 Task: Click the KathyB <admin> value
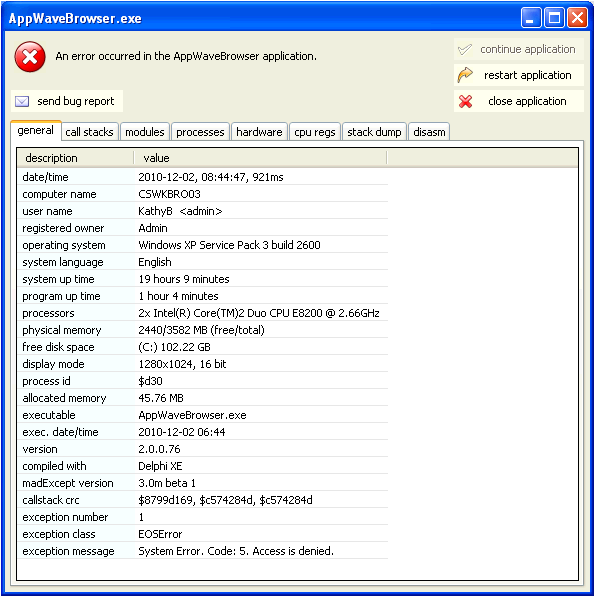(x=180, y=211)
